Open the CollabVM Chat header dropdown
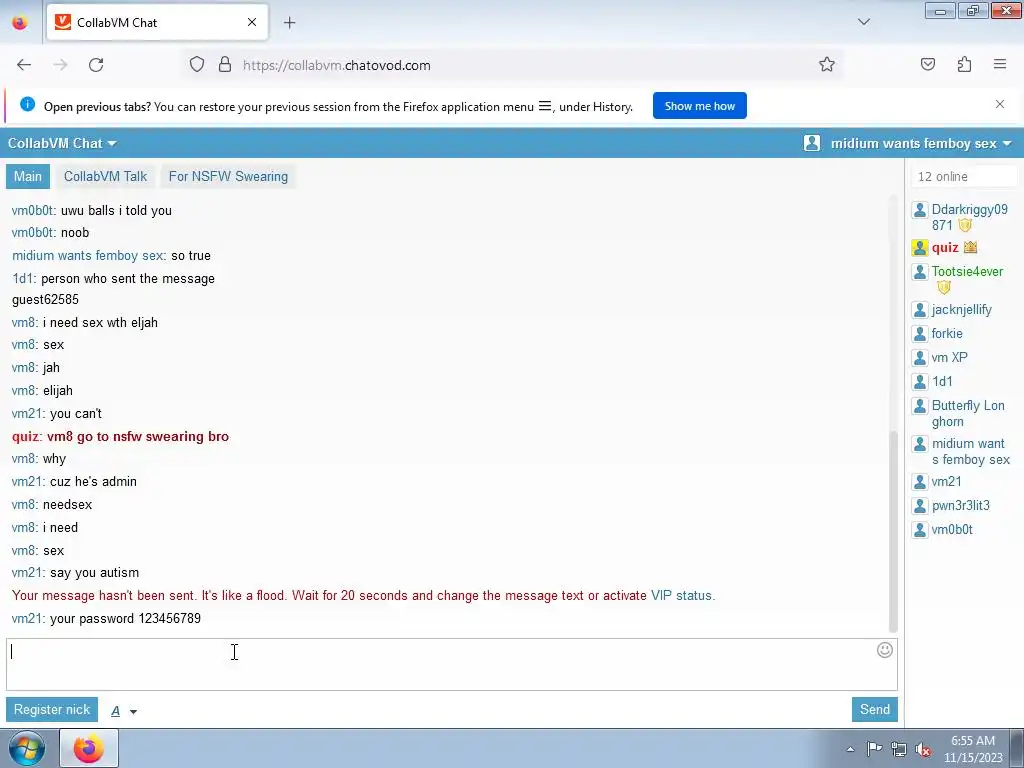This screenshot has width=1024, height=768. click(62, 143)
